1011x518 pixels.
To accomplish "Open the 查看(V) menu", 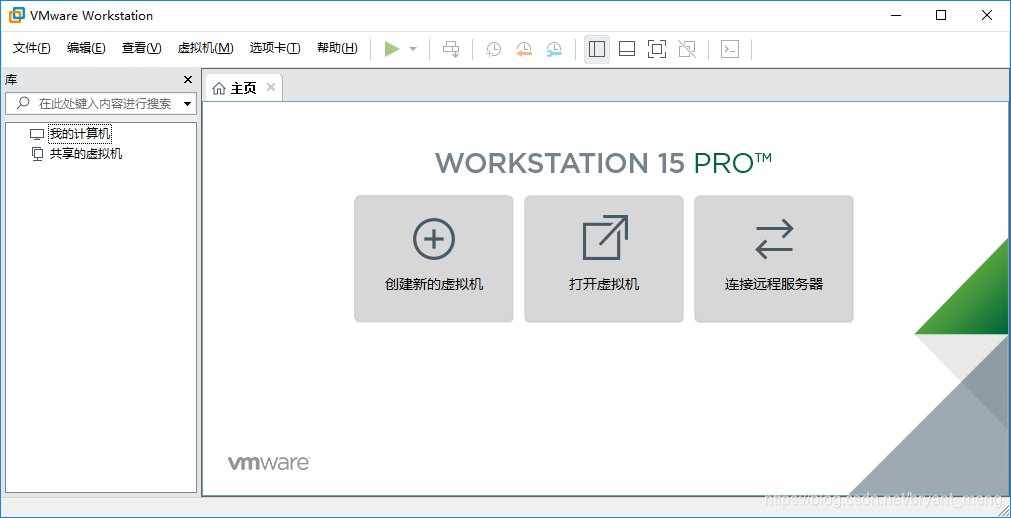I will coord(142,48).
